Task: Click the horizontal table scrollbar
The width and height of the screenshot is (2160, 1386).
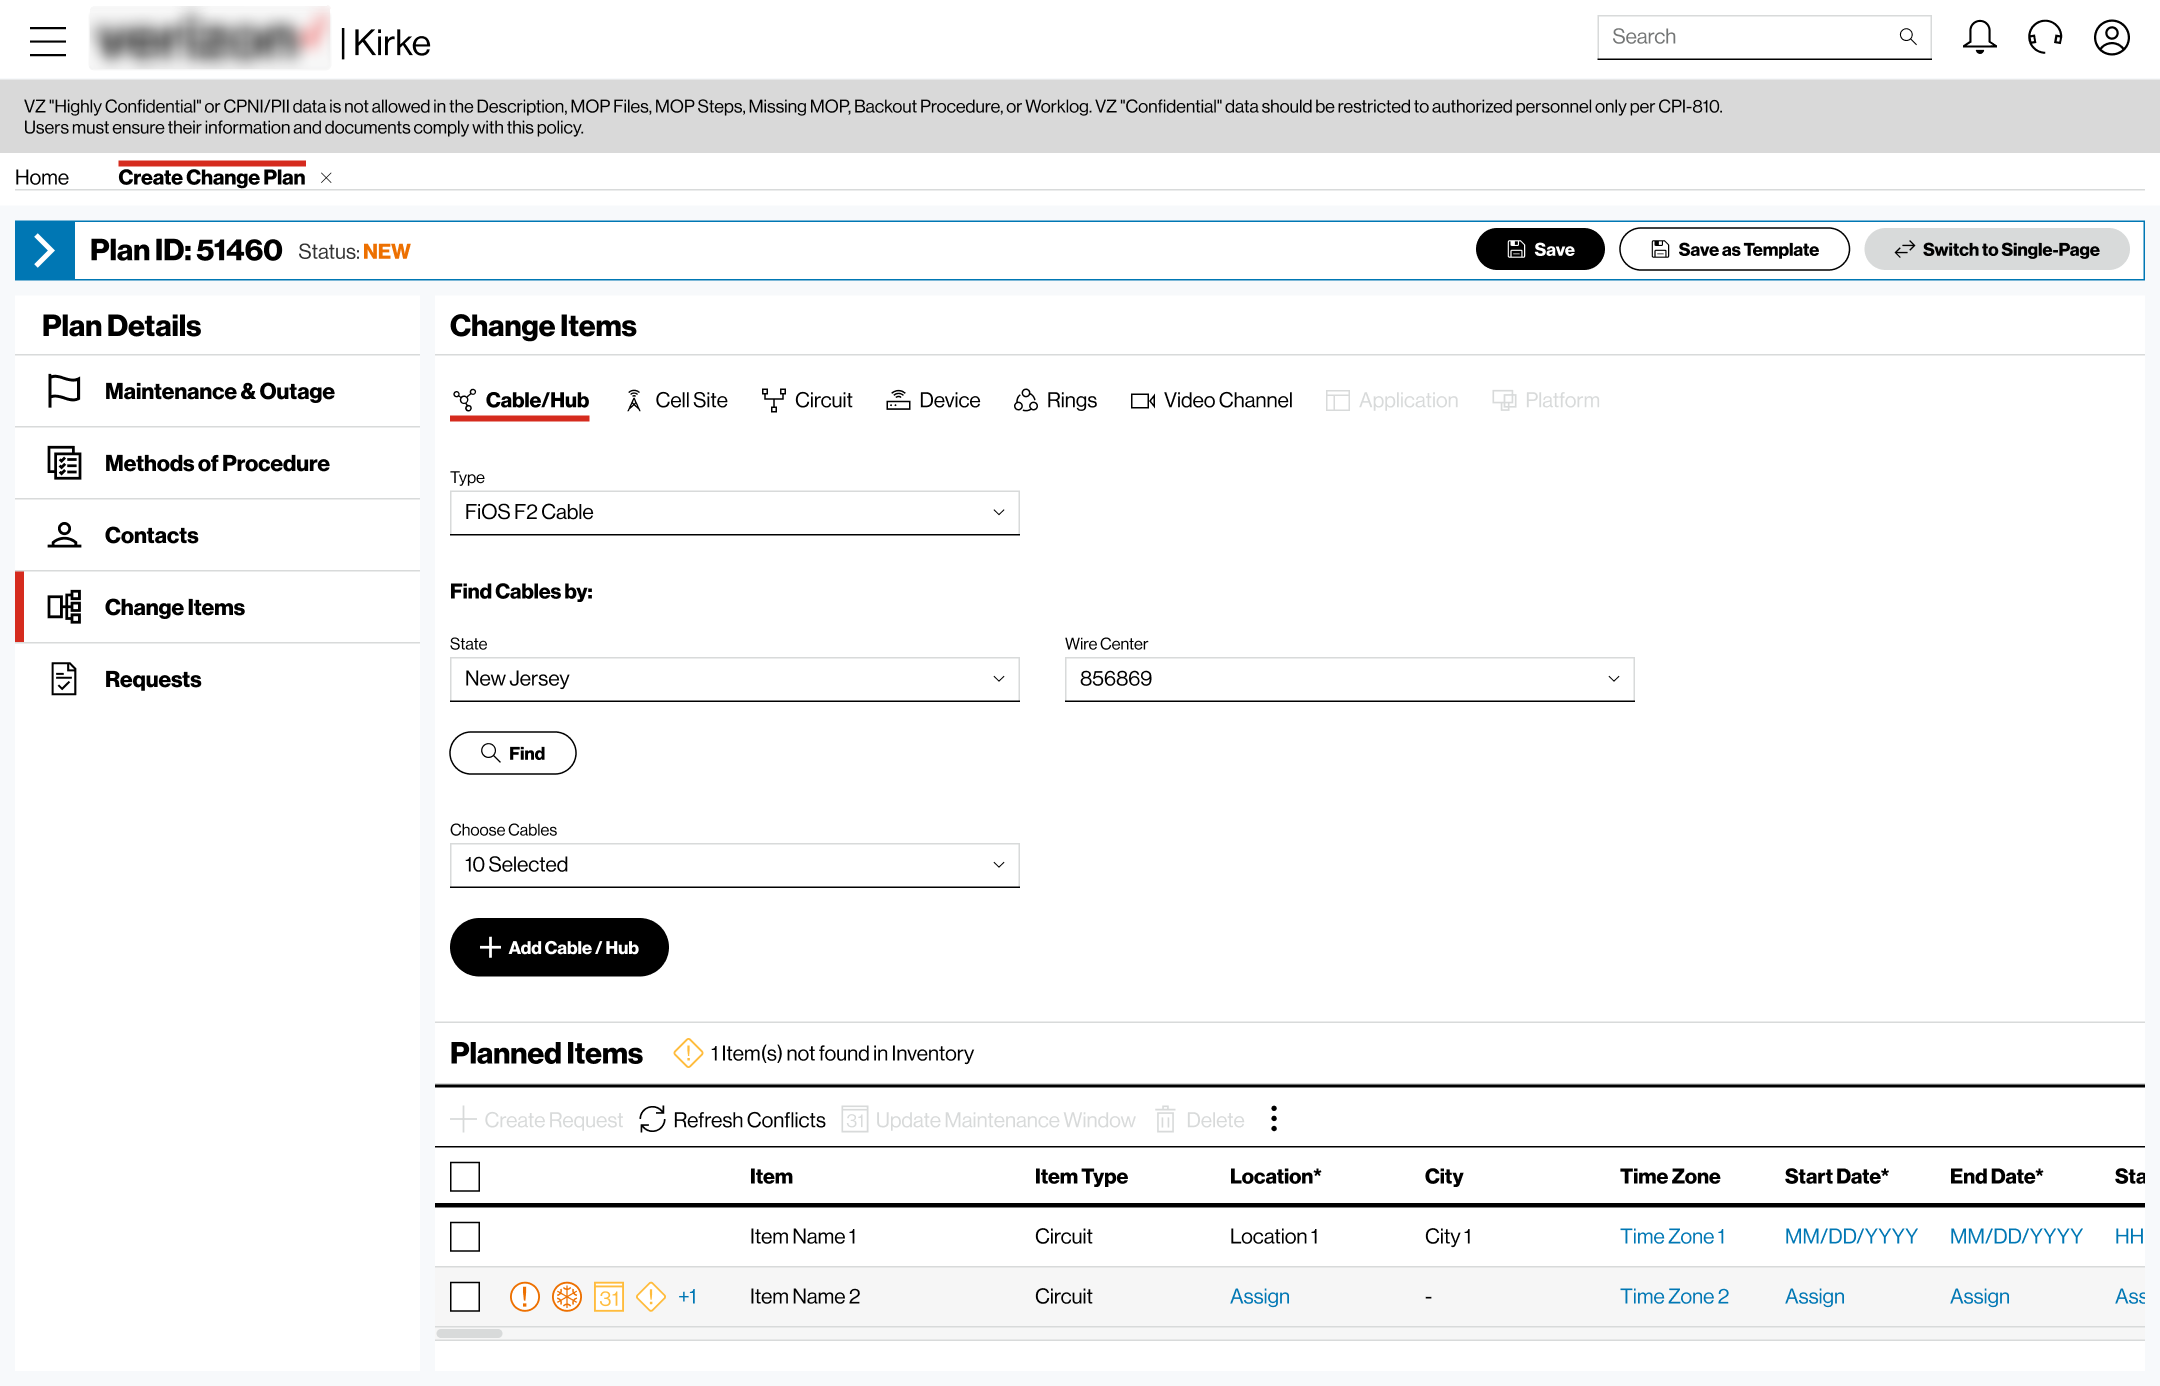Action: click(x=469, y=1333)
